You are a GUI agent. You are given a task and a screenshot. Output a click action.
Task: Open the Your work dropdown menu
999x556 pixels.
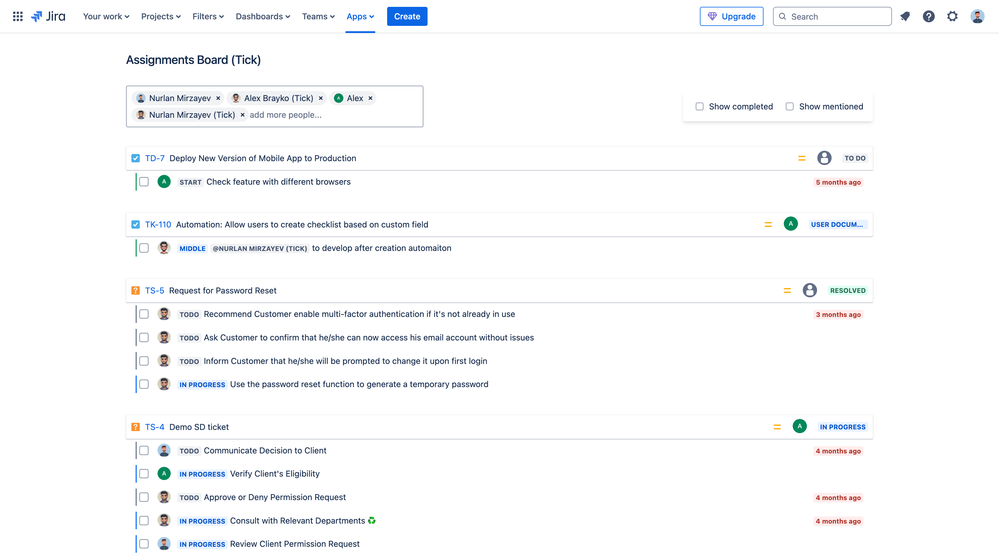106,17
